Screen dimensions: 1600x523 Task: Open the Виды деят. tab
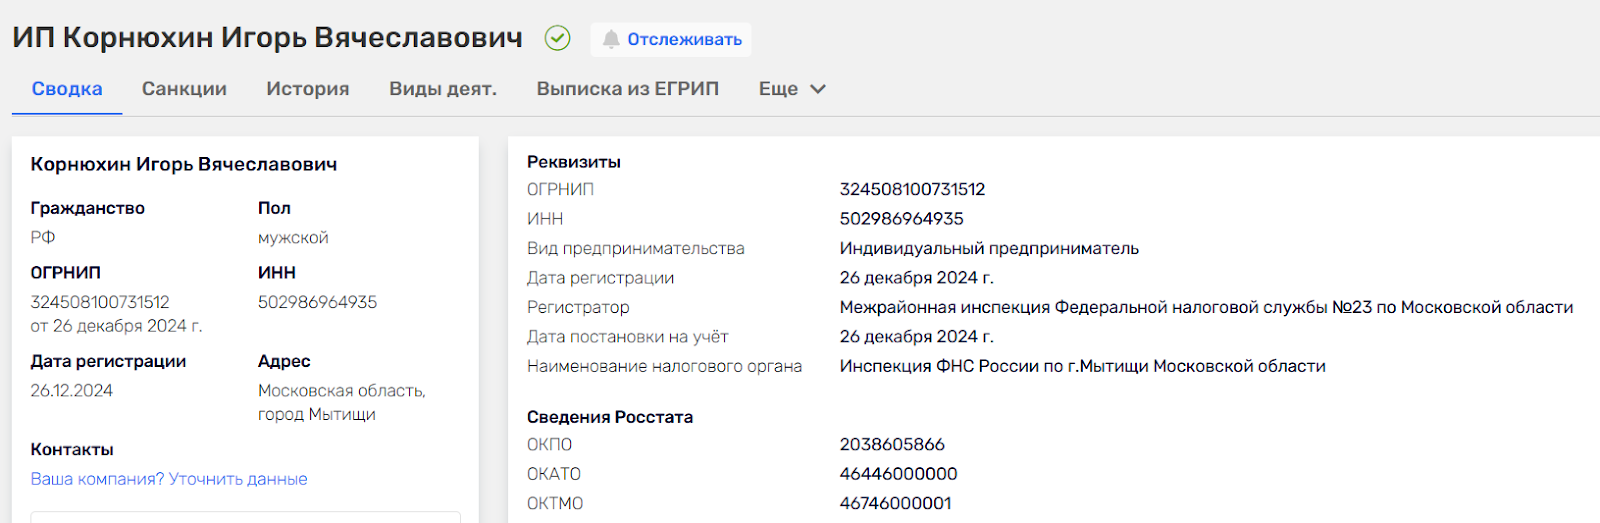coord(443,89)
